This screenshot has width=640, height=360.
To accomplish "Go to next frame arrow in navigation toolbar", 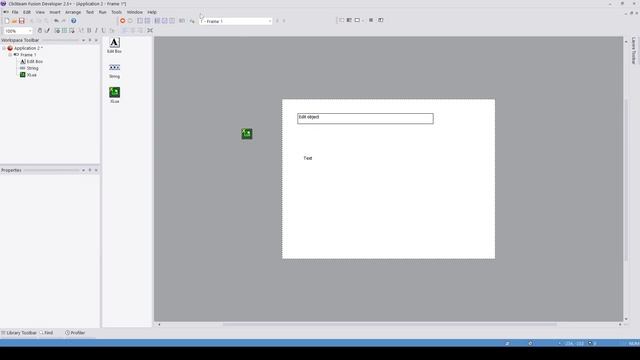I will click(284, 21).
